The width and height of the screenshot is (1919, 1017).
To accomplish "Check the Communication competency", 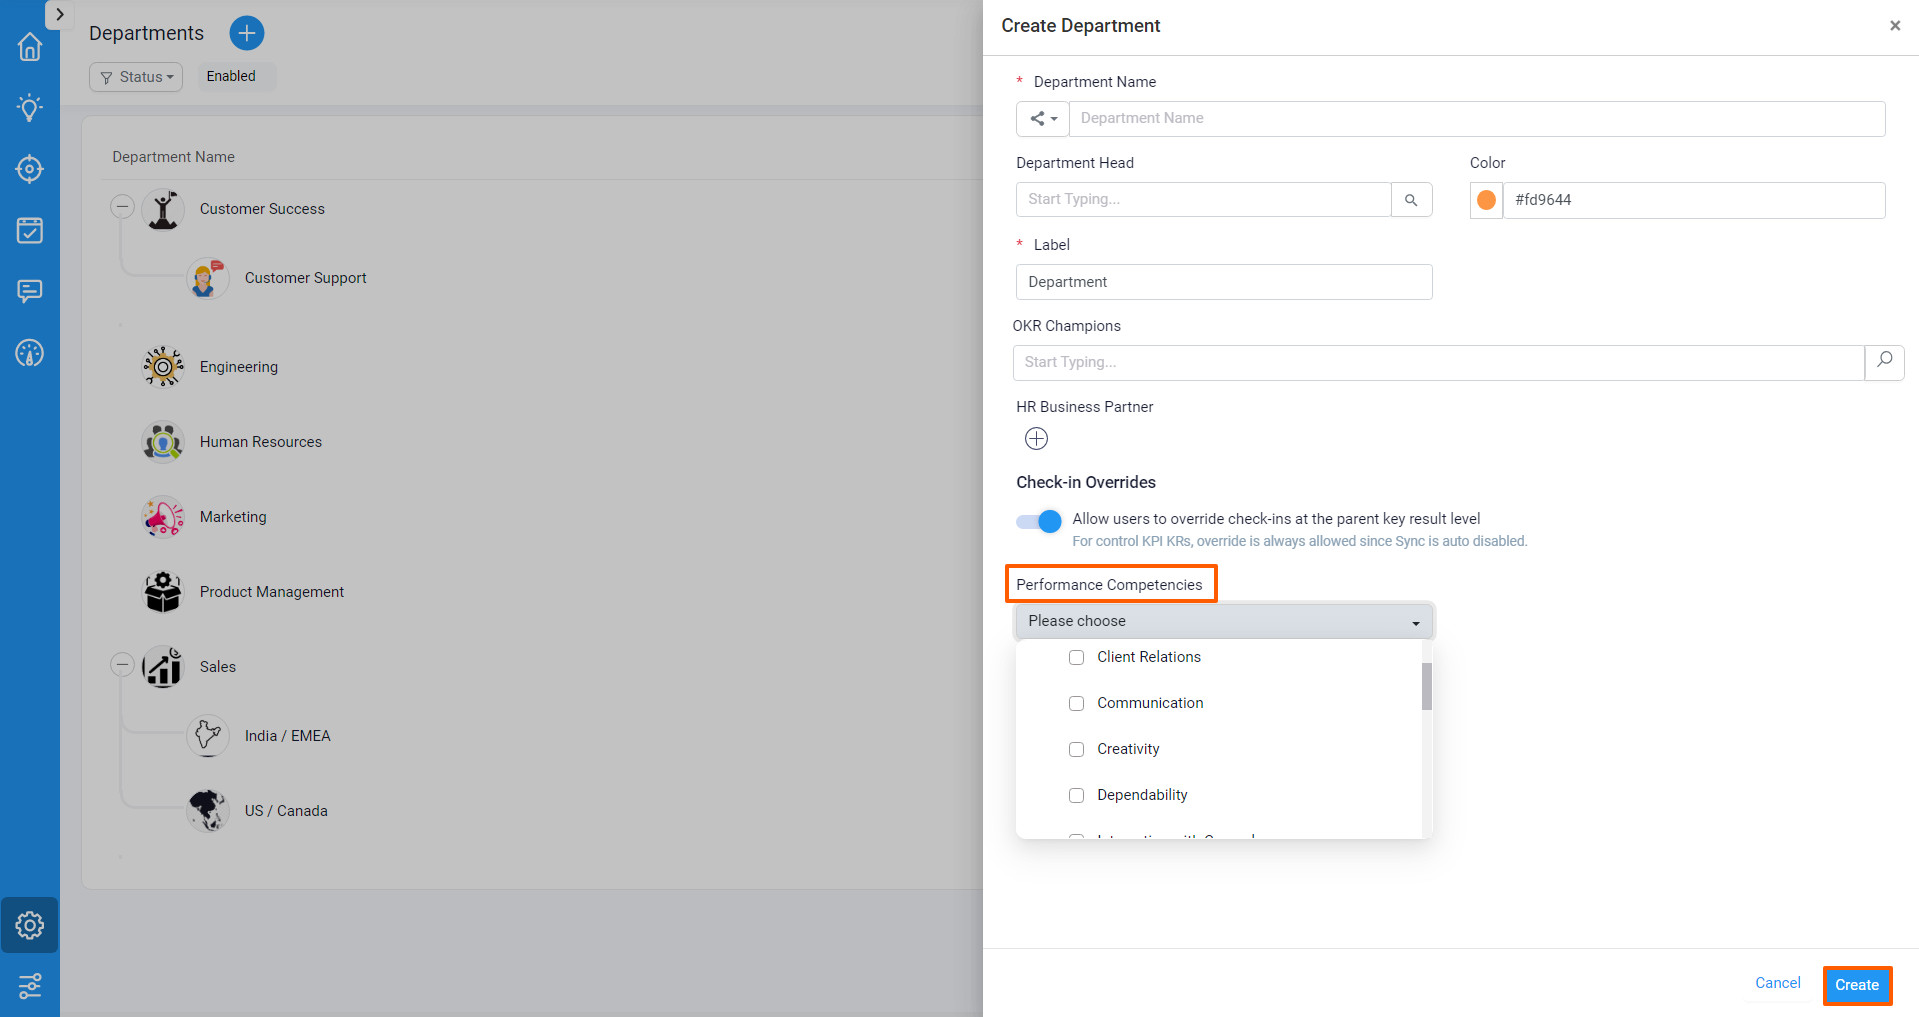I will point(1076,703).
